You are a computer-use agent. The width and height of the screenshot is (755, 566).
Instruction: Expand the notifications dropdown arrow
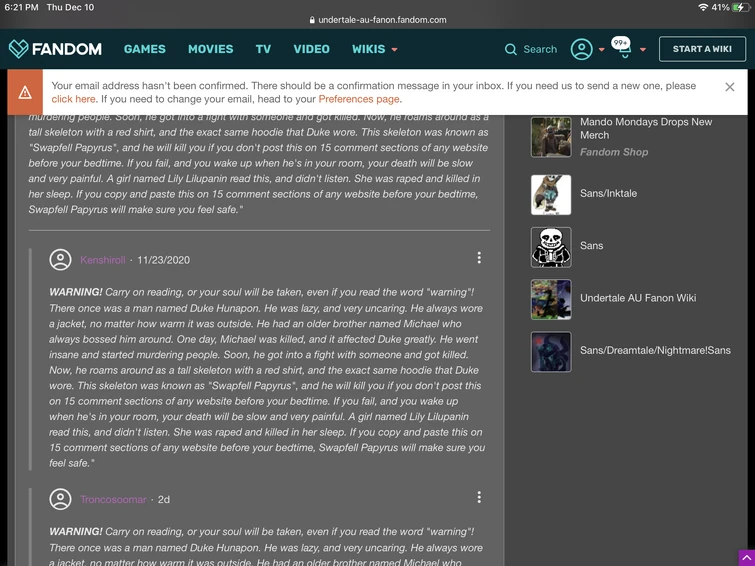pyautogui.click(x=643, y=50)
